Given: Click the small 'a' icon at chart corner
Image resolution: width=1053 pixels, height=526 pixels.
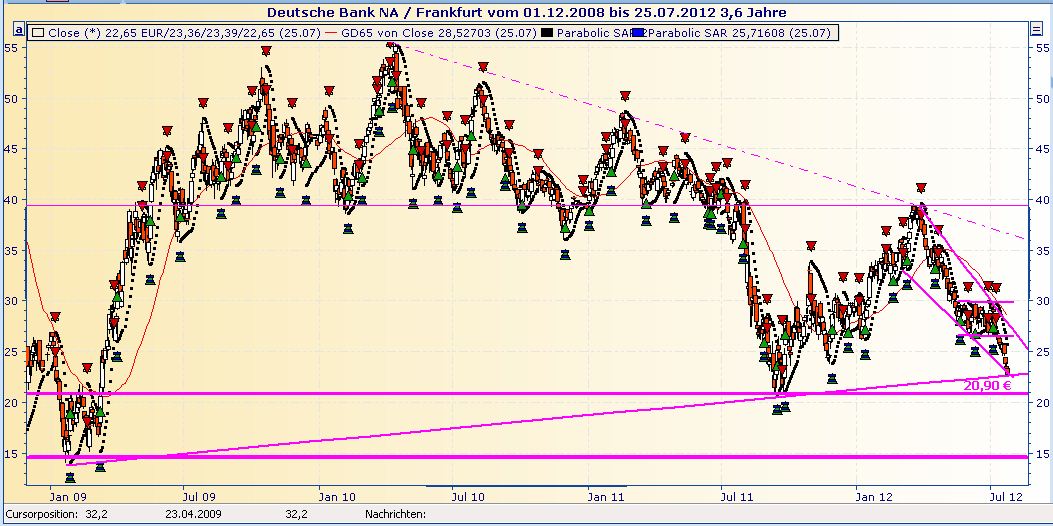Looking at the screenshot, I should (20, 30).
